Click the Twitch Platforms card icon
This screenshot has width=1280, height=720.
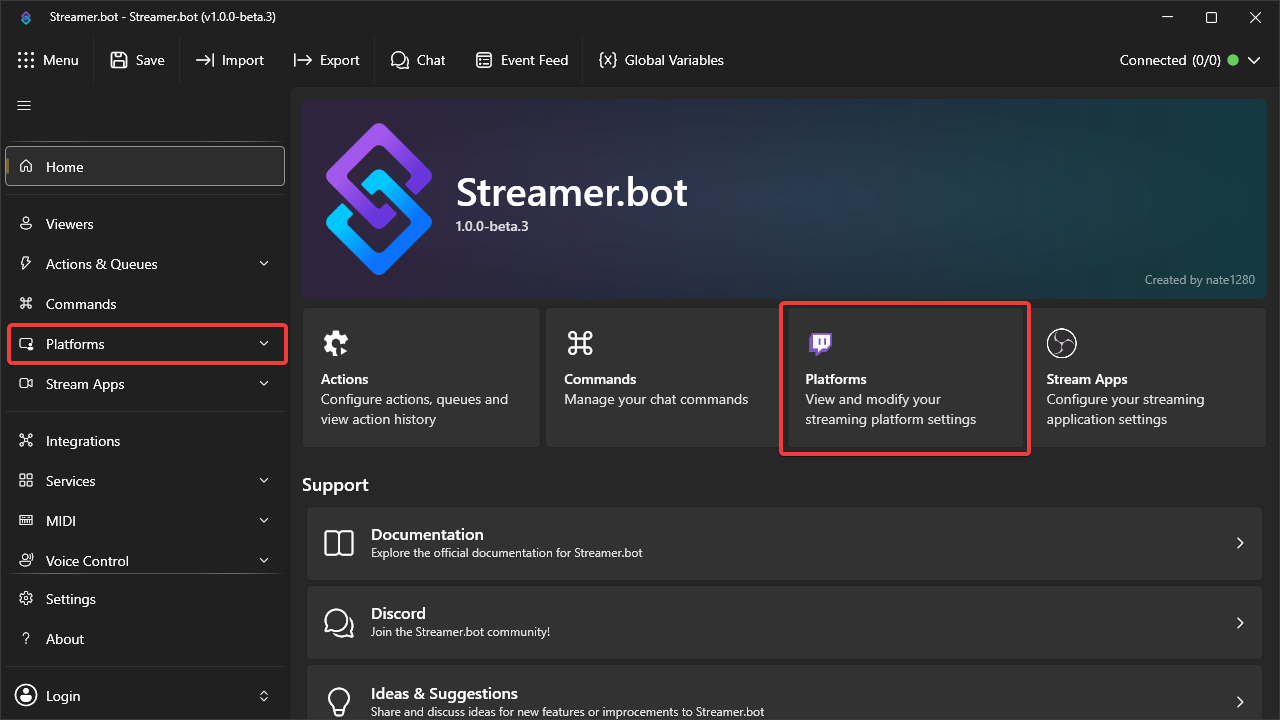click(x=820, y=343)
